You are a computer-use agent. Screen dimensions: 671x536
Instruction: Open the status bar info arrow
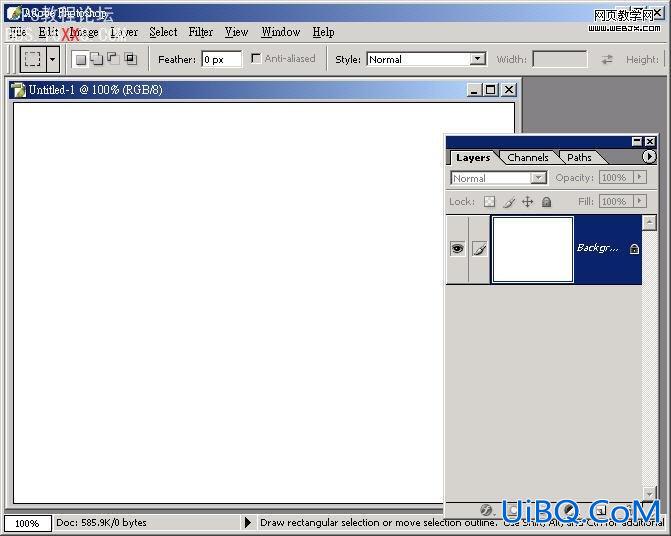[247, 522]
